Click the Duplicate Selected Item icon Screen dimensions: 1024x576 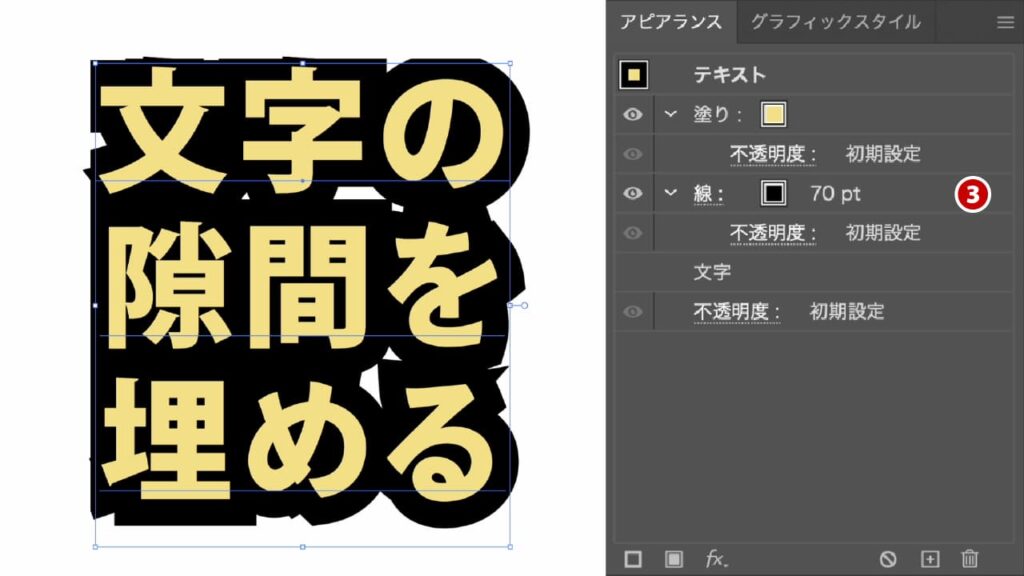pyautogui.click(x=929, y=559)
